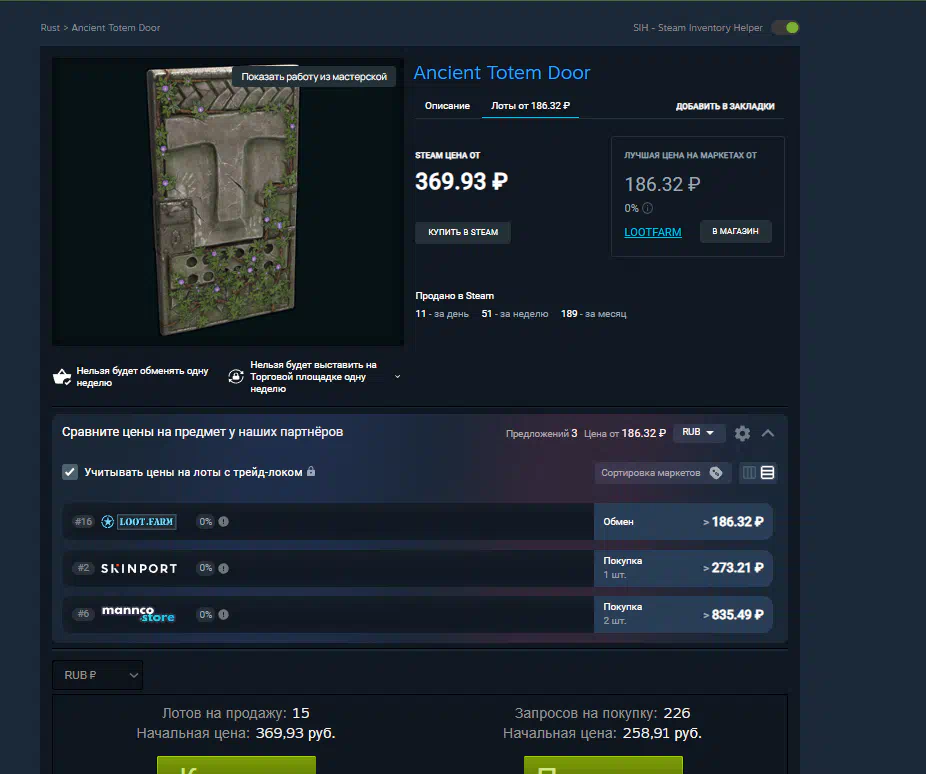Click the #2 rank badge in Skinport row
This screenshot has width=926, height=774.
[x=83, y=568]
